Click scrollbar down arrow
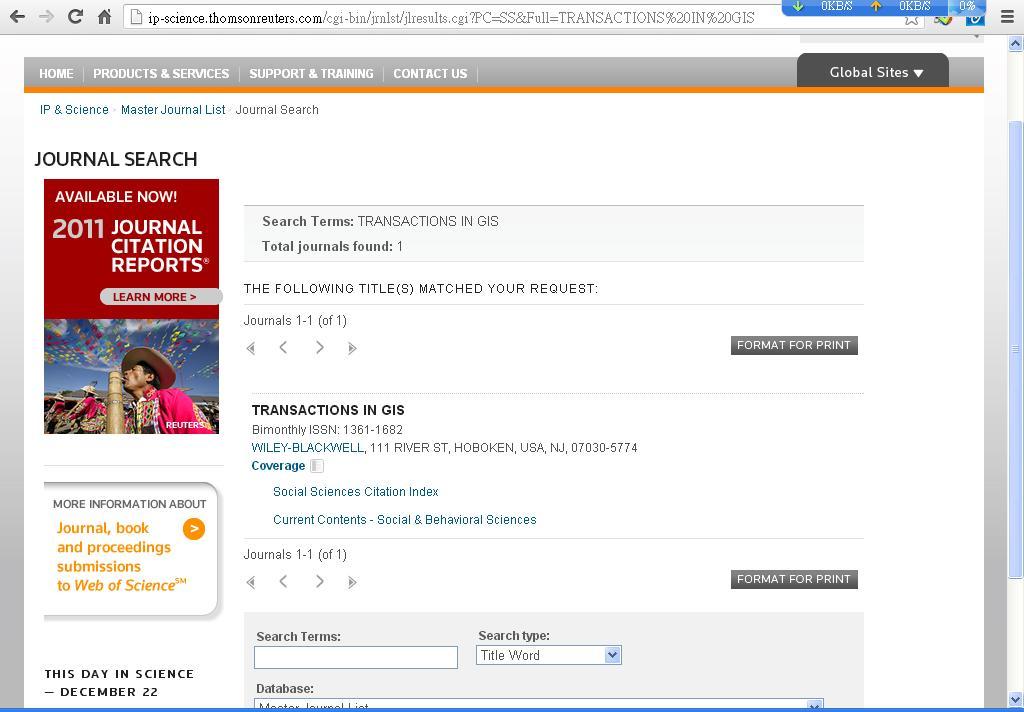Image resolution: width=1024 pixels, height=712 pixels. tap(1016, 700)
